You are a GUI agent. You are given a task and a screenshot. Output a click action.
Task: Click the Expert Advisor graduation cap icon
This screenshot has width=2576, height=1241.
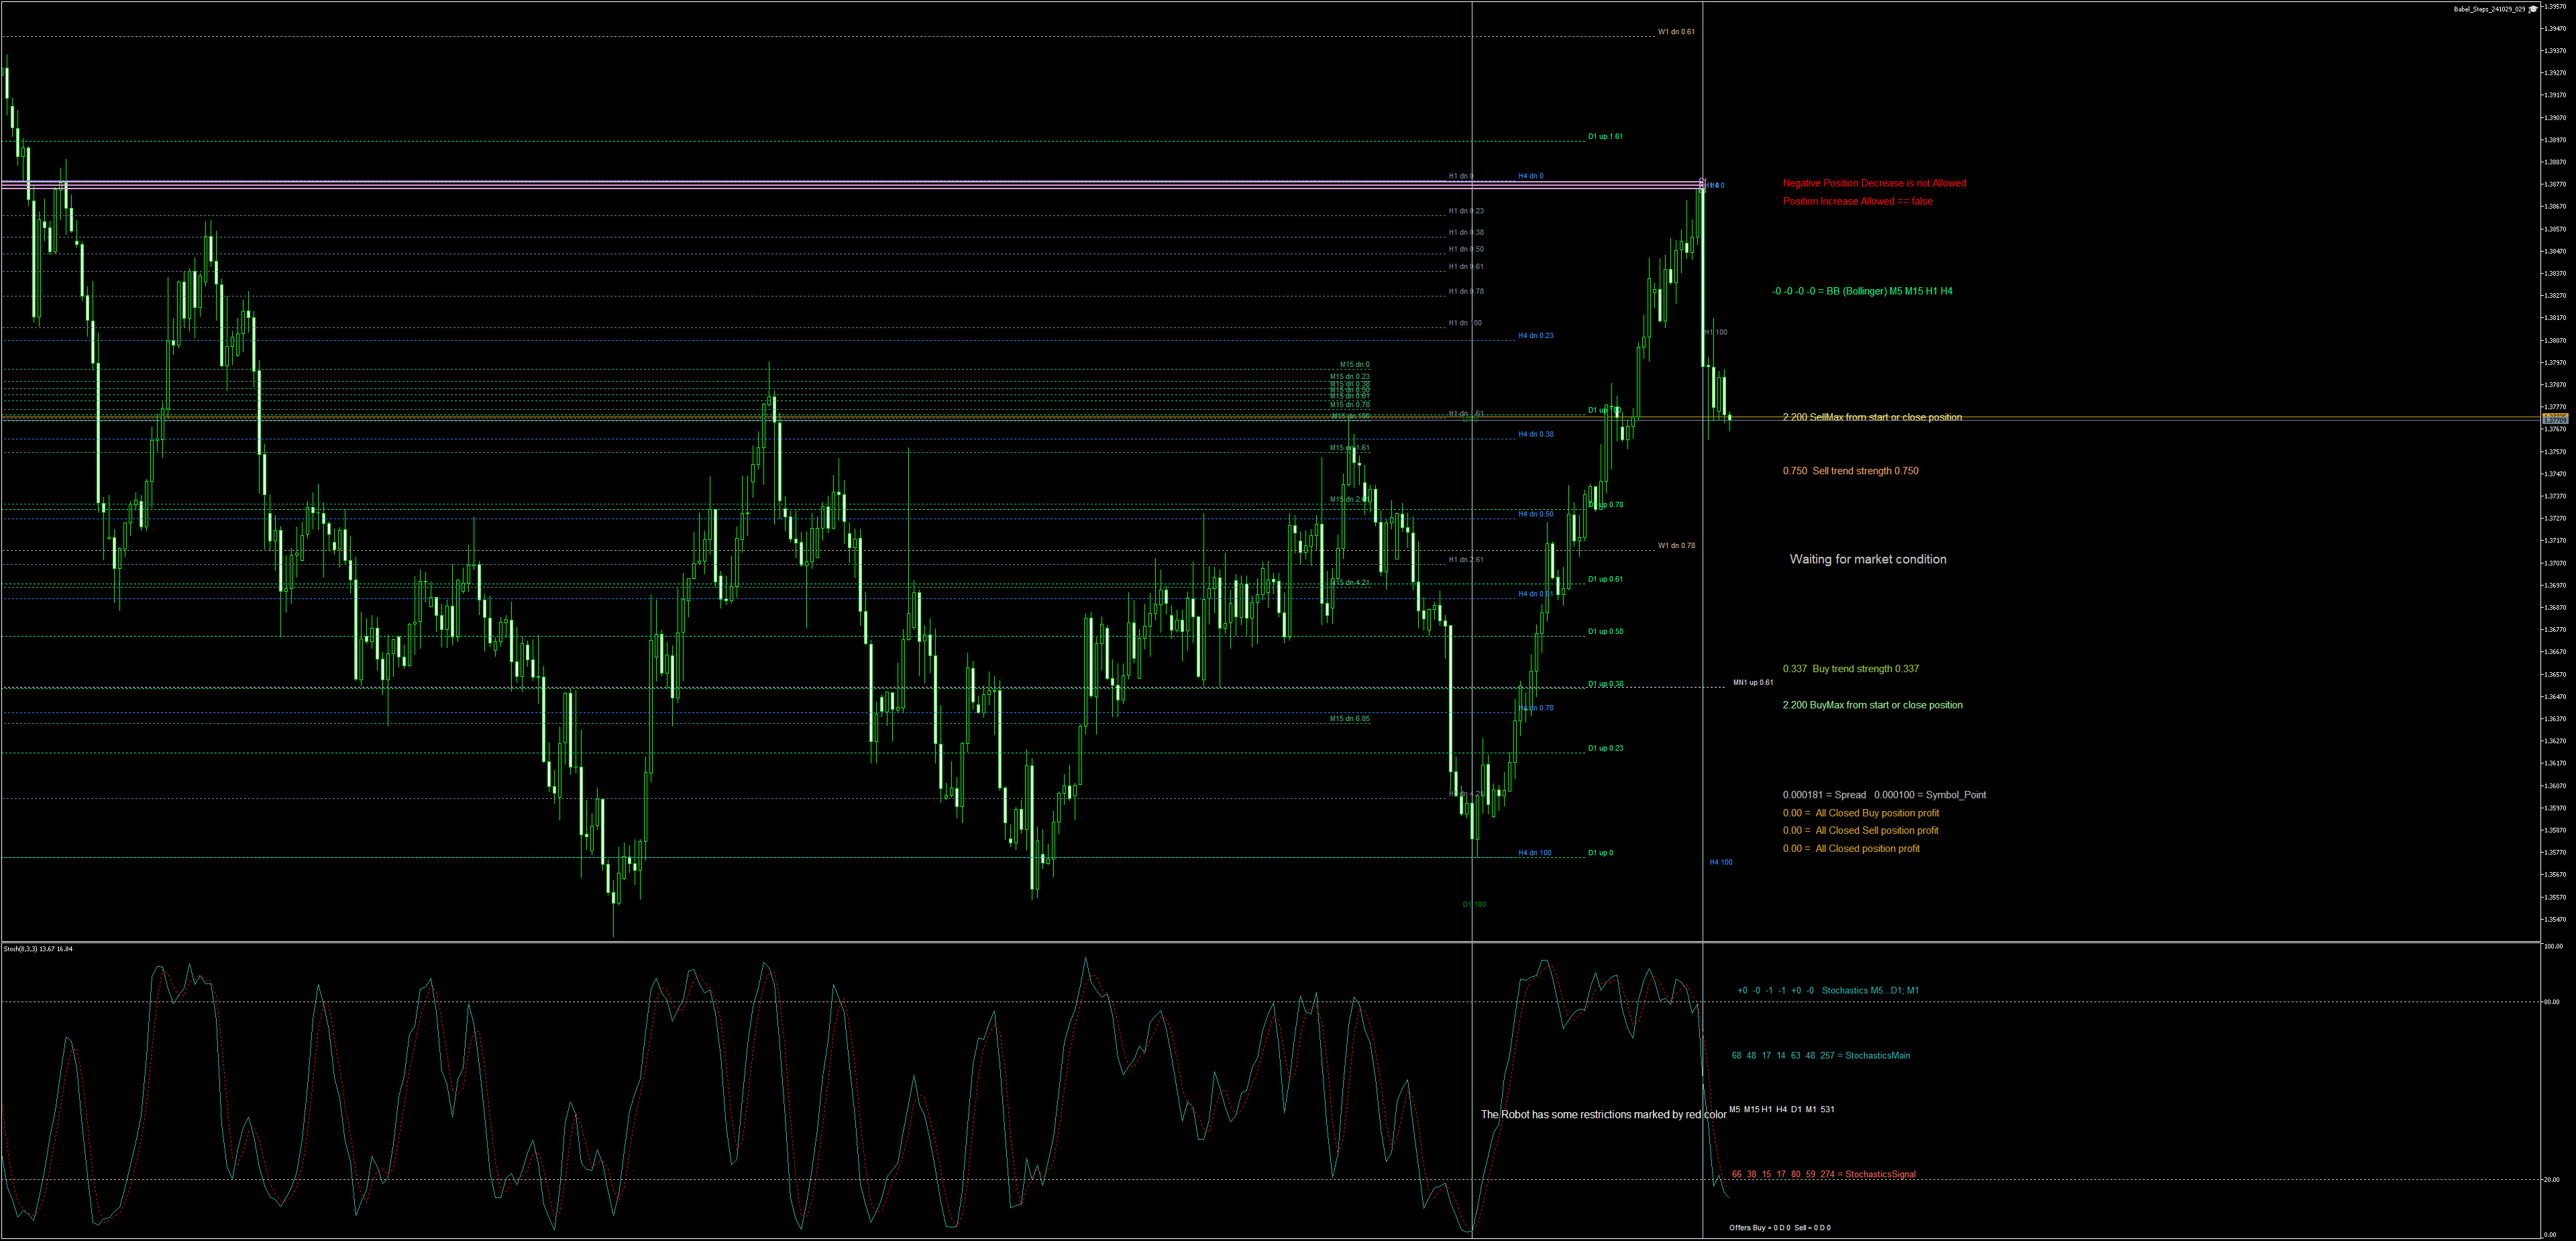tap(2533, 9)
